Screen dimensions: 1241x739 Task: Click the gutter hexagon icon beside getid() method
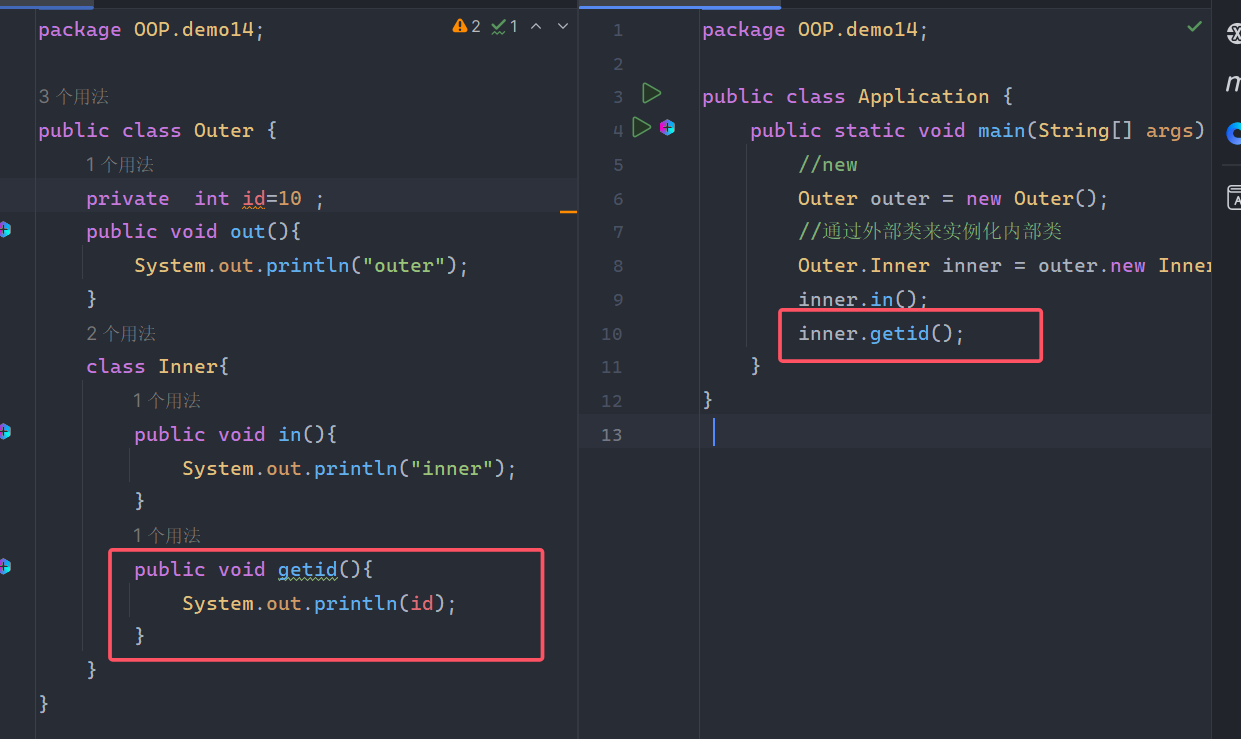(5, 567)
